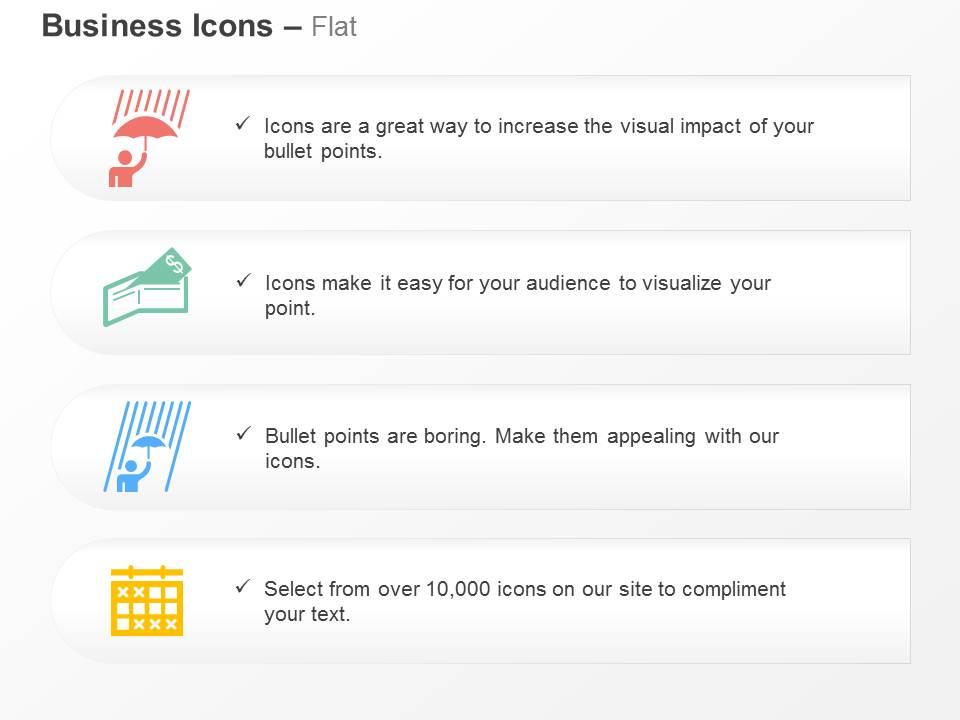Click the blue person under heavy rain icon

pos(147,446)
